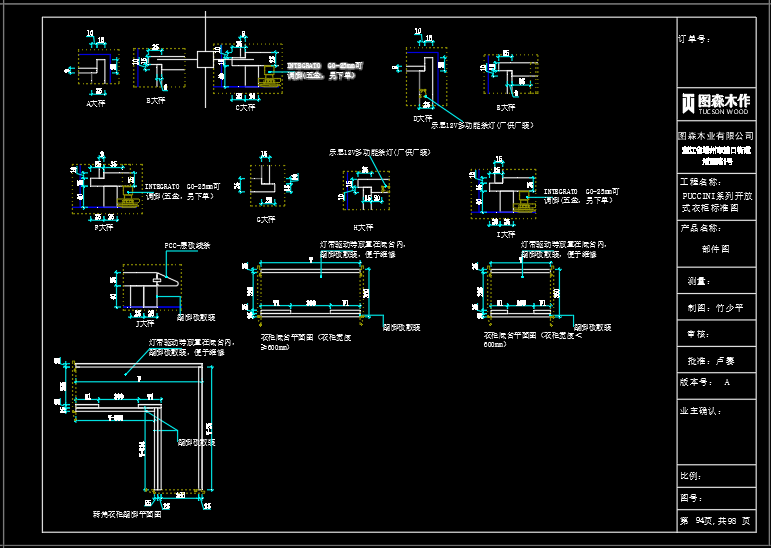Click the page 94 of 98 indicator
This screenshot has height=548, width=771.
tap(713, 521)
